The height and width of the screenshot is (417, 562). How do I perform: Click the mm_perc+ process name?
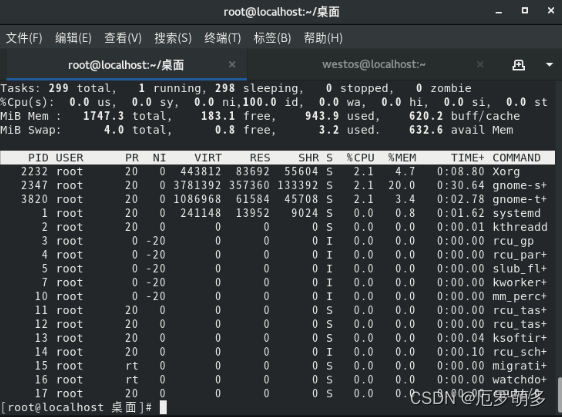519,297
